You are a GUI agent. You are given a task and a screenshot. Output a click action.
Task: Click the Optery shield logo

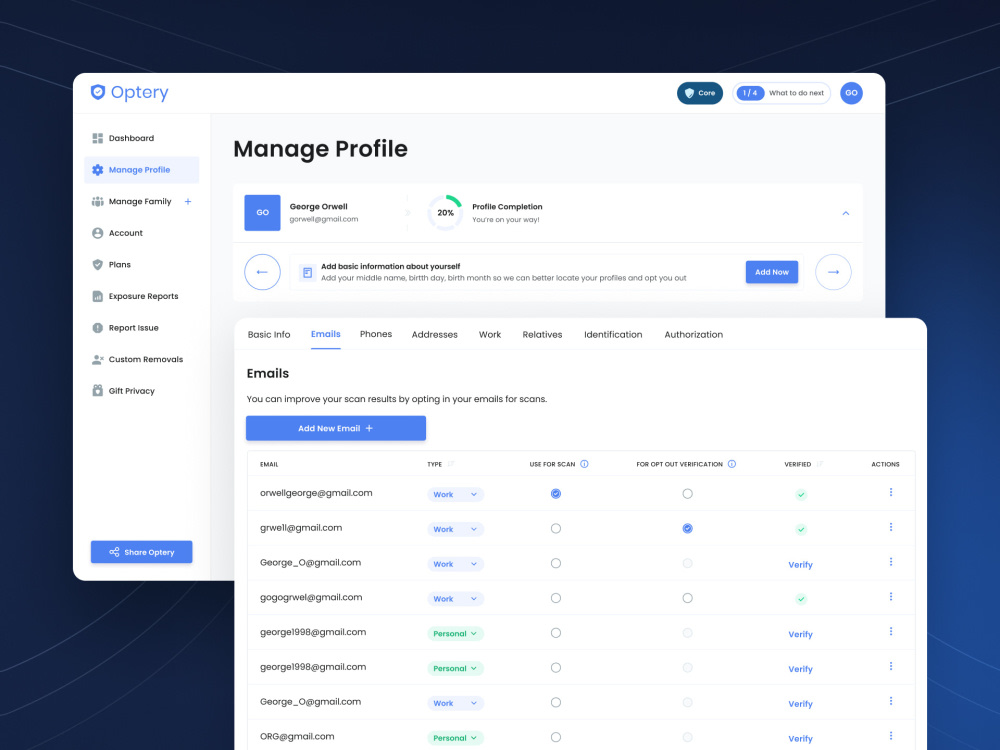pos(98,92)
